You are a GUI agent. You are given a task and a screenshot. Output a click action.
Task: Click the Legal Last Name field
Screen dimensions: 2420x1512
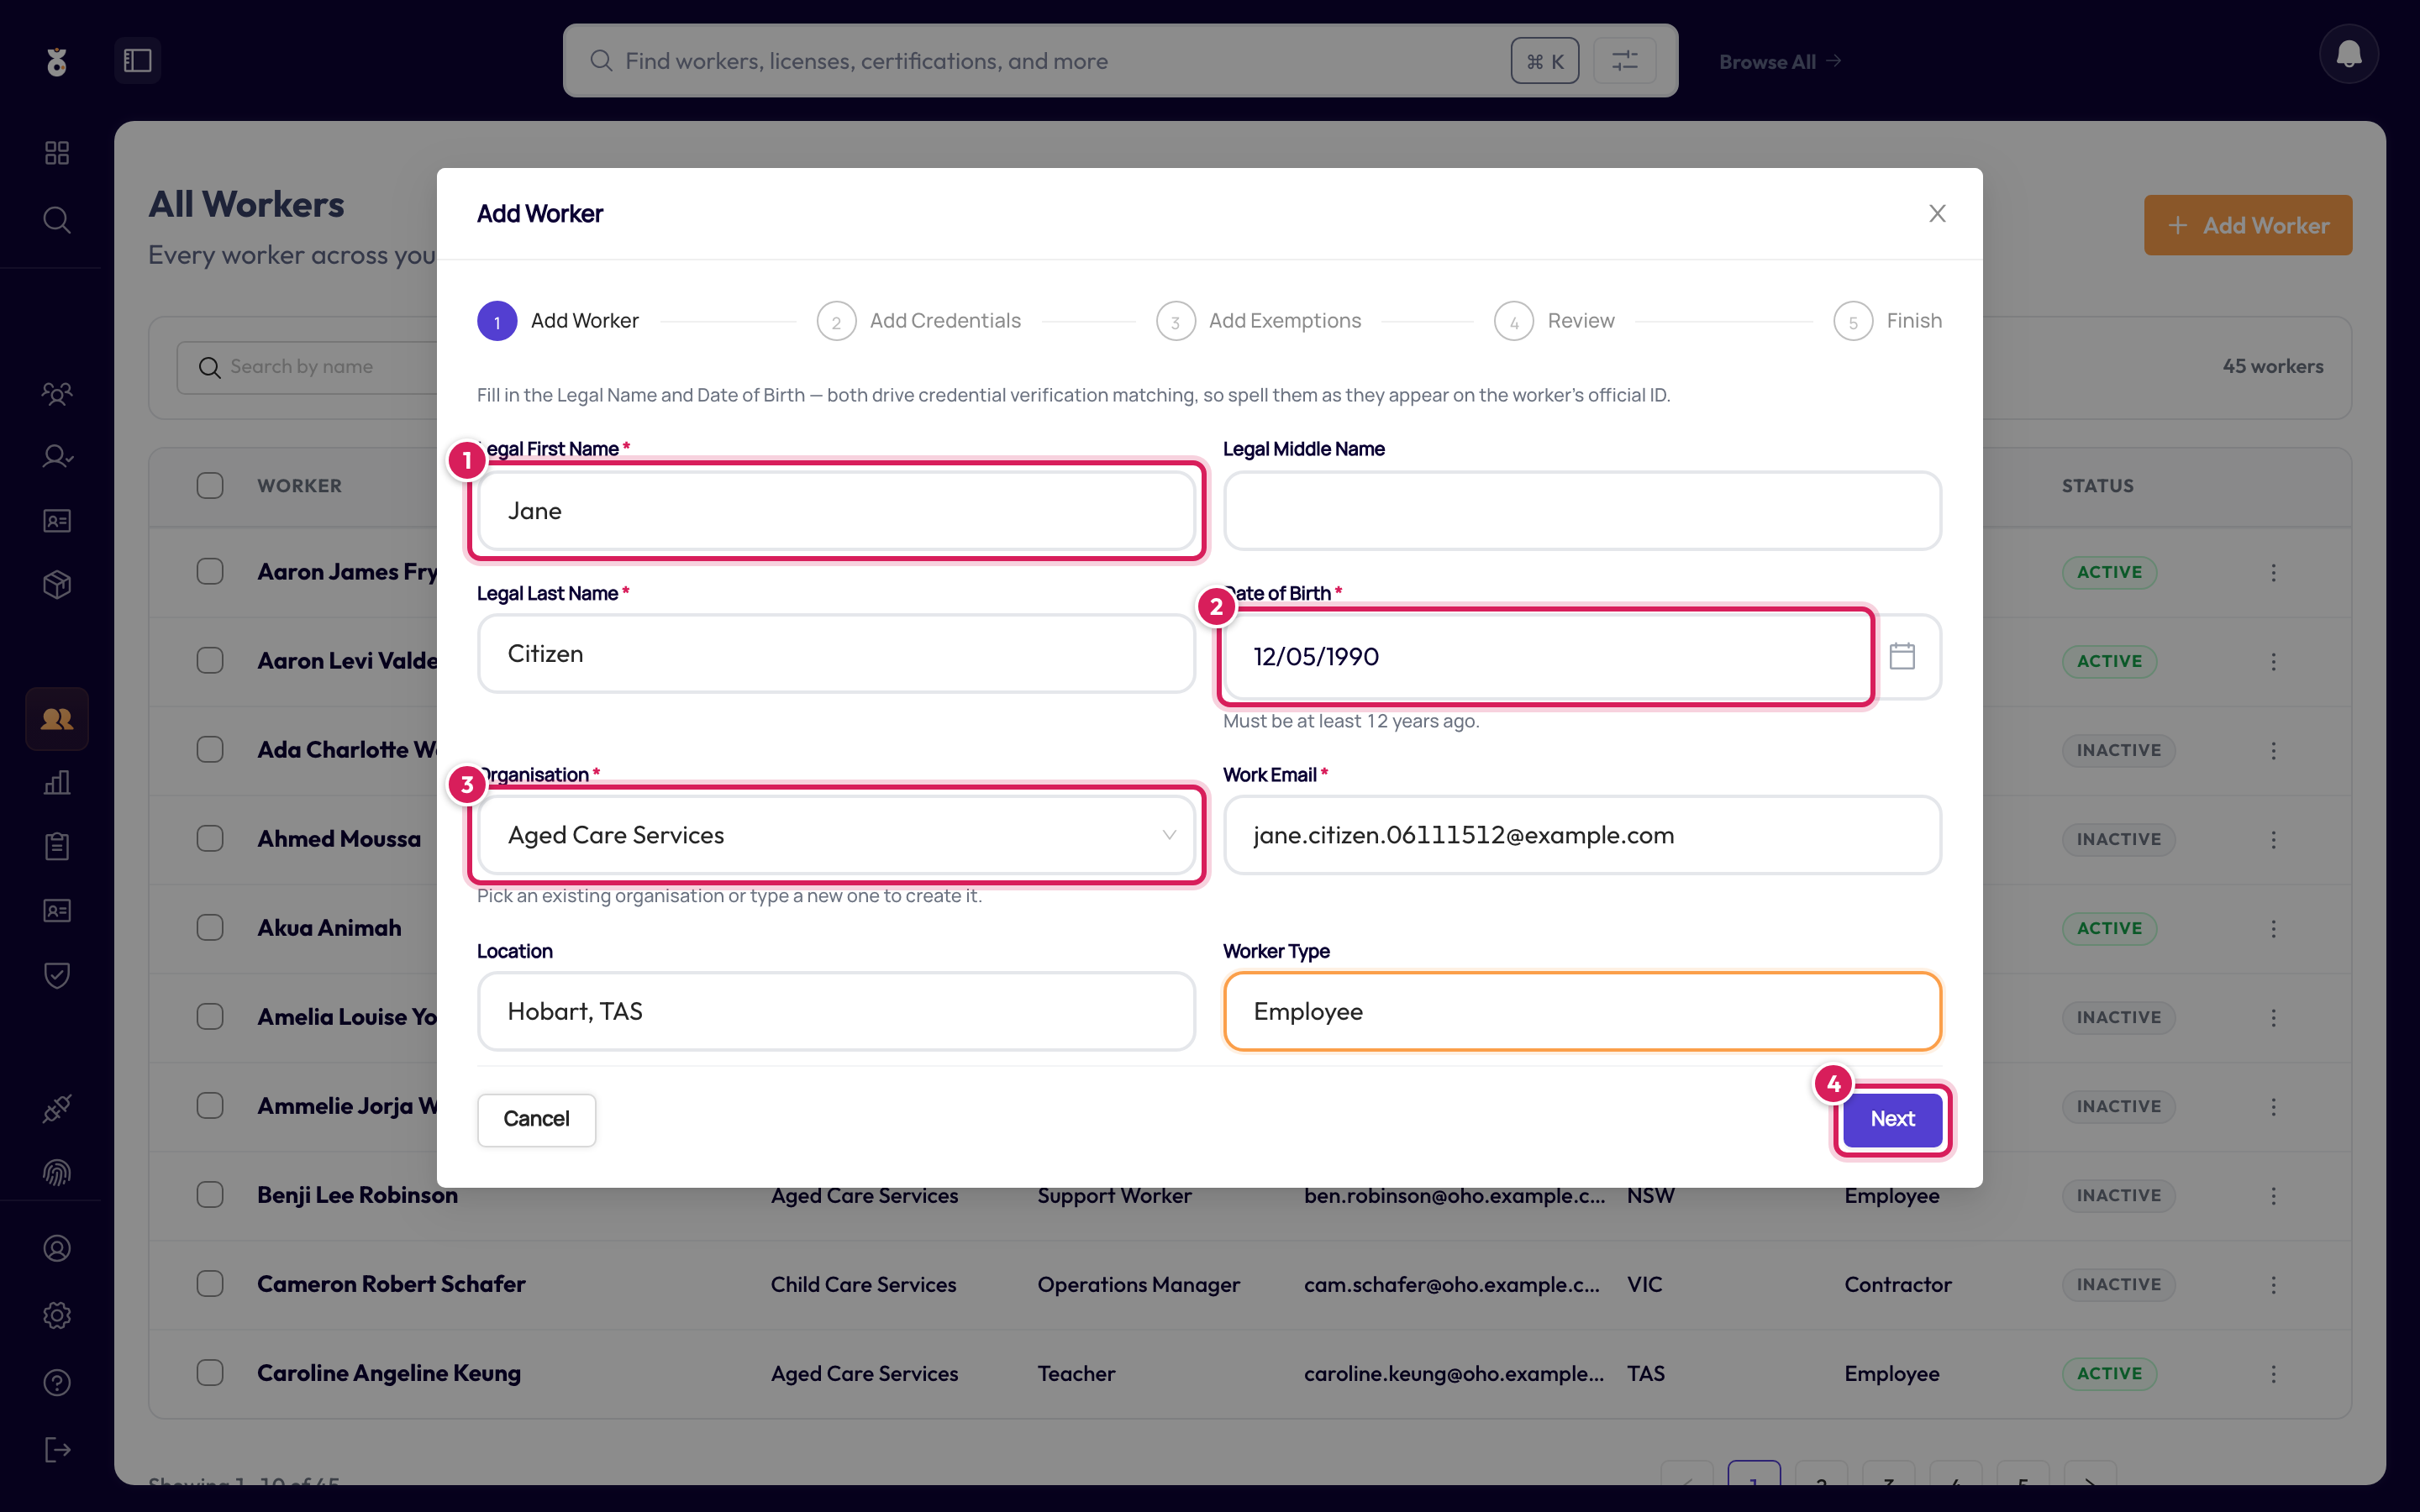point(836,654)
